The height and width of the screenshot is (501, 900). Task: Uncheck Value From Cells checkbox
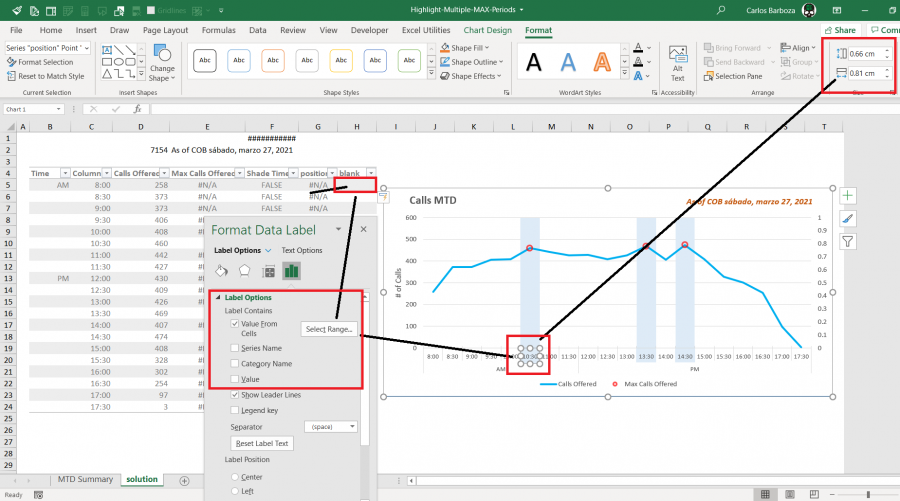pos(235,324)
